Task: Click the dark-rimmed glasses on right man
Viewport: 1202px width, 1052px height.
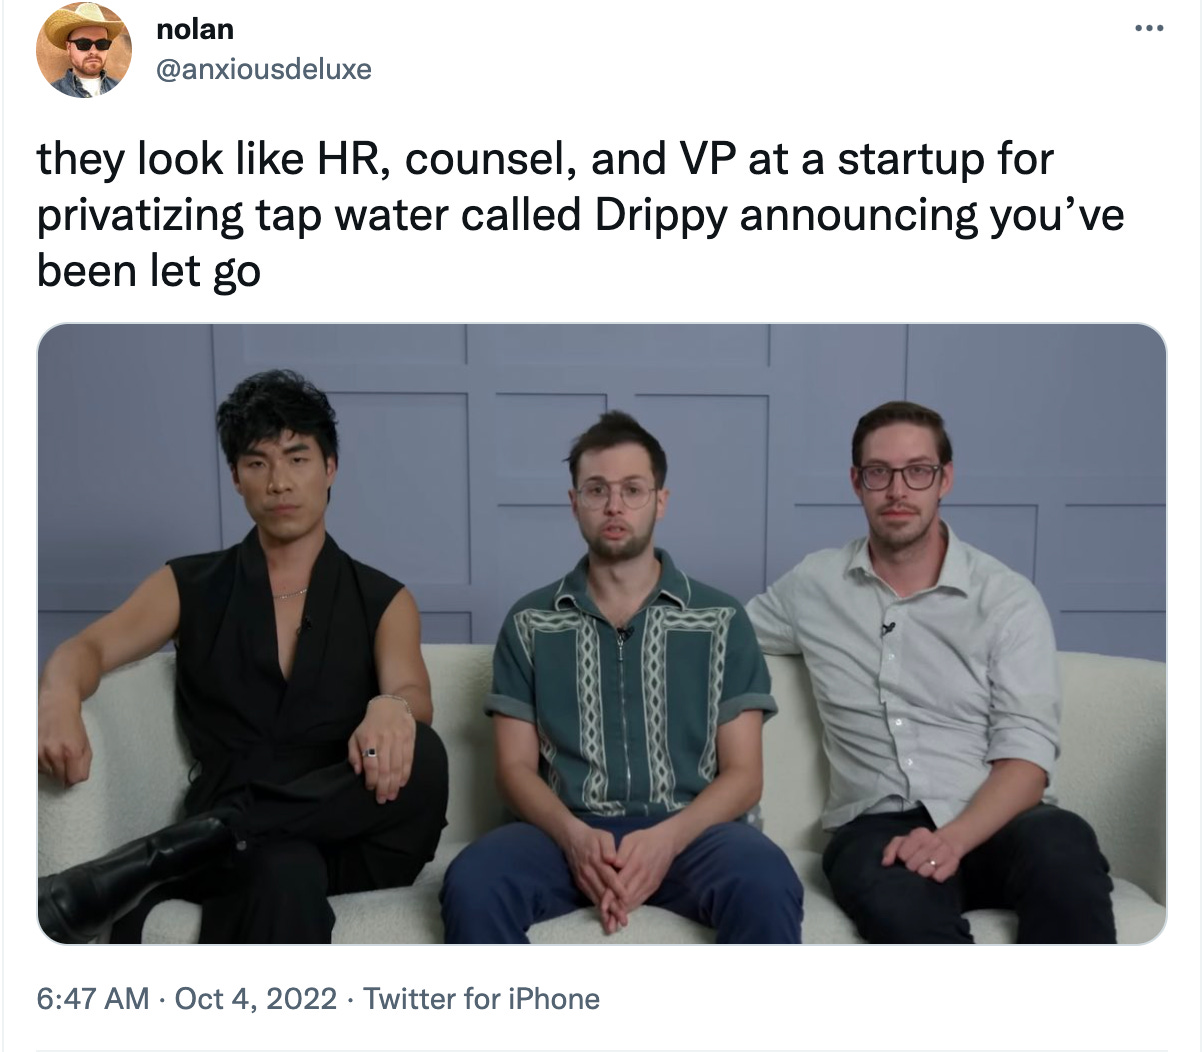Action: coord(899,475)
